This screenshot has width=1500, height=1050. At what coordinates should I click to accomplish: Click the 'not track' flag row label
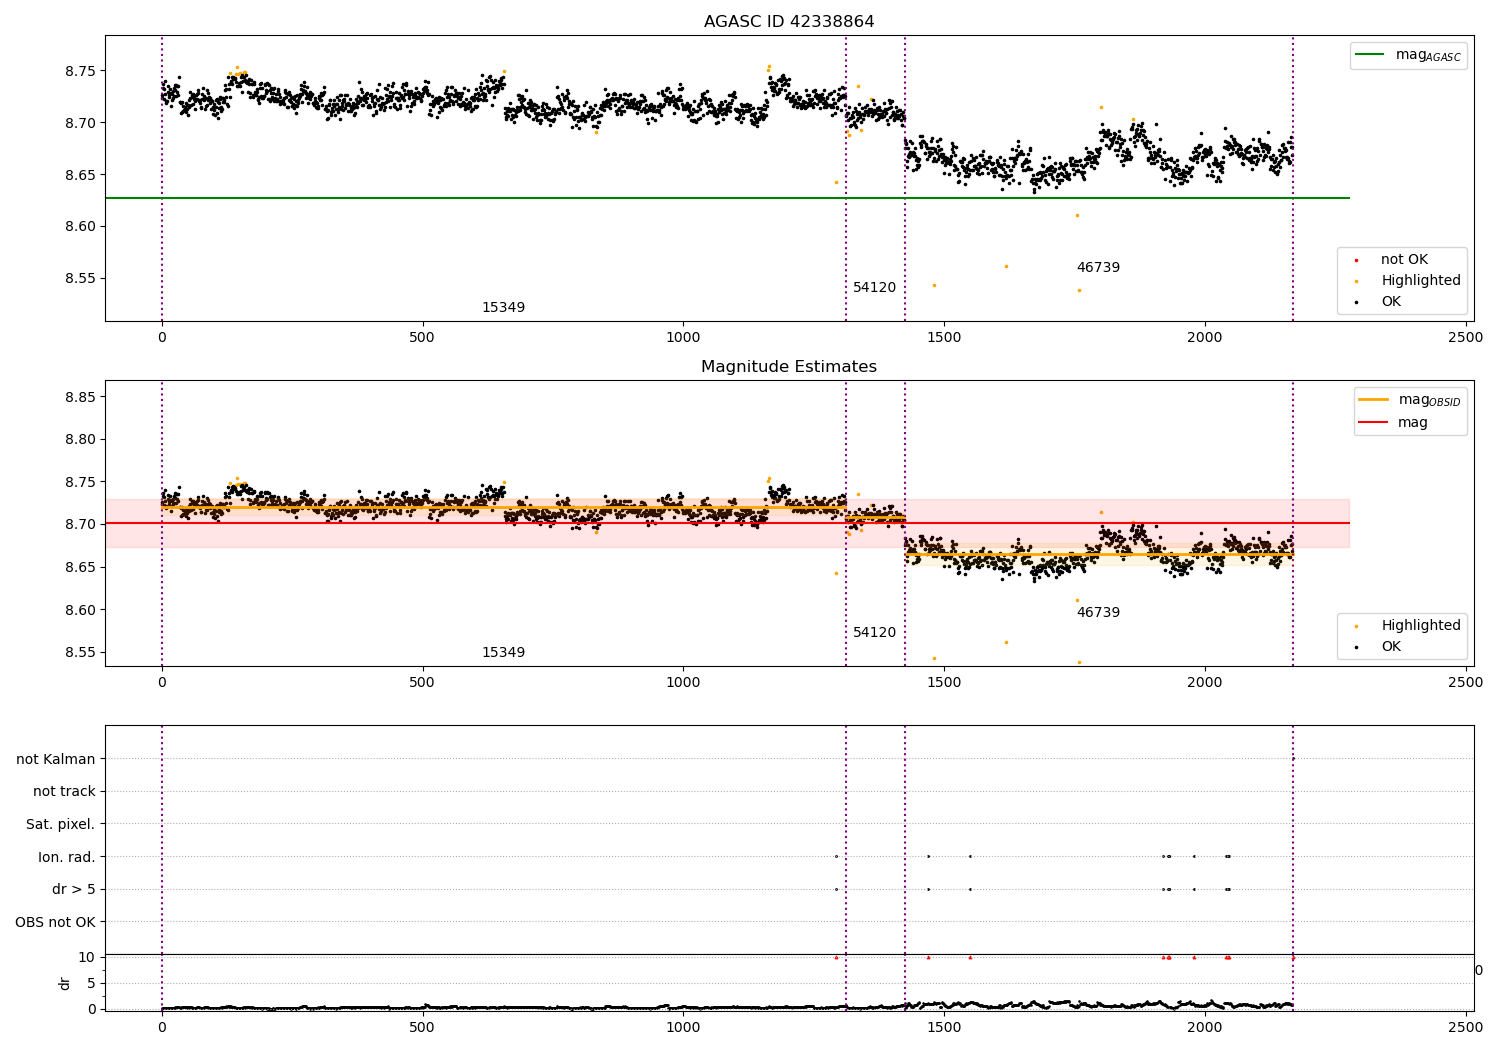click(64, 792)
